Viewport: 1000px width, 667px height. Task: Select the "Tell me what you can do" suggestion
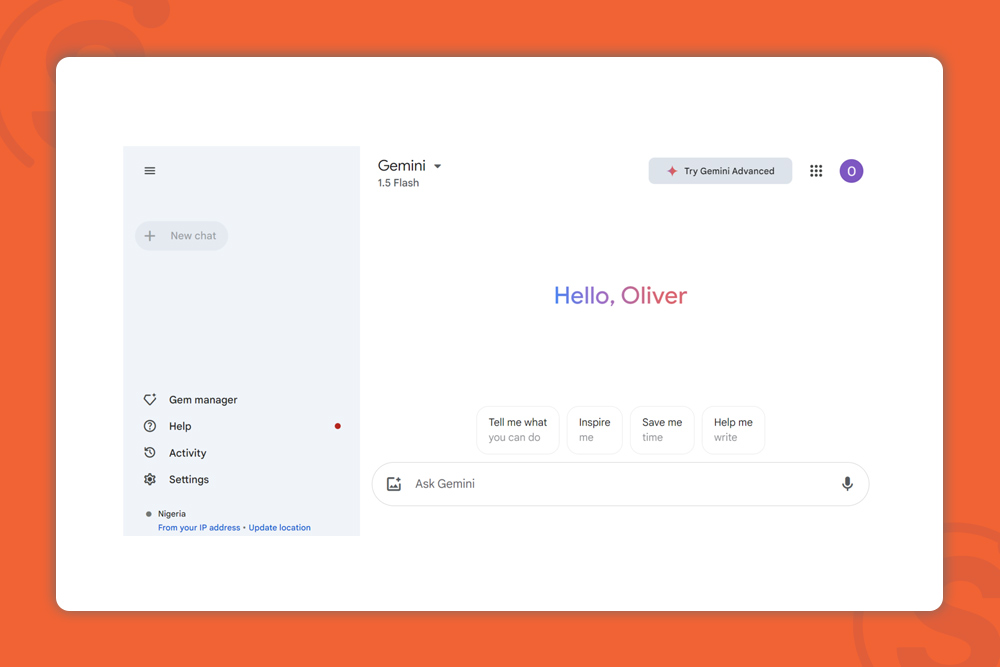518,430
